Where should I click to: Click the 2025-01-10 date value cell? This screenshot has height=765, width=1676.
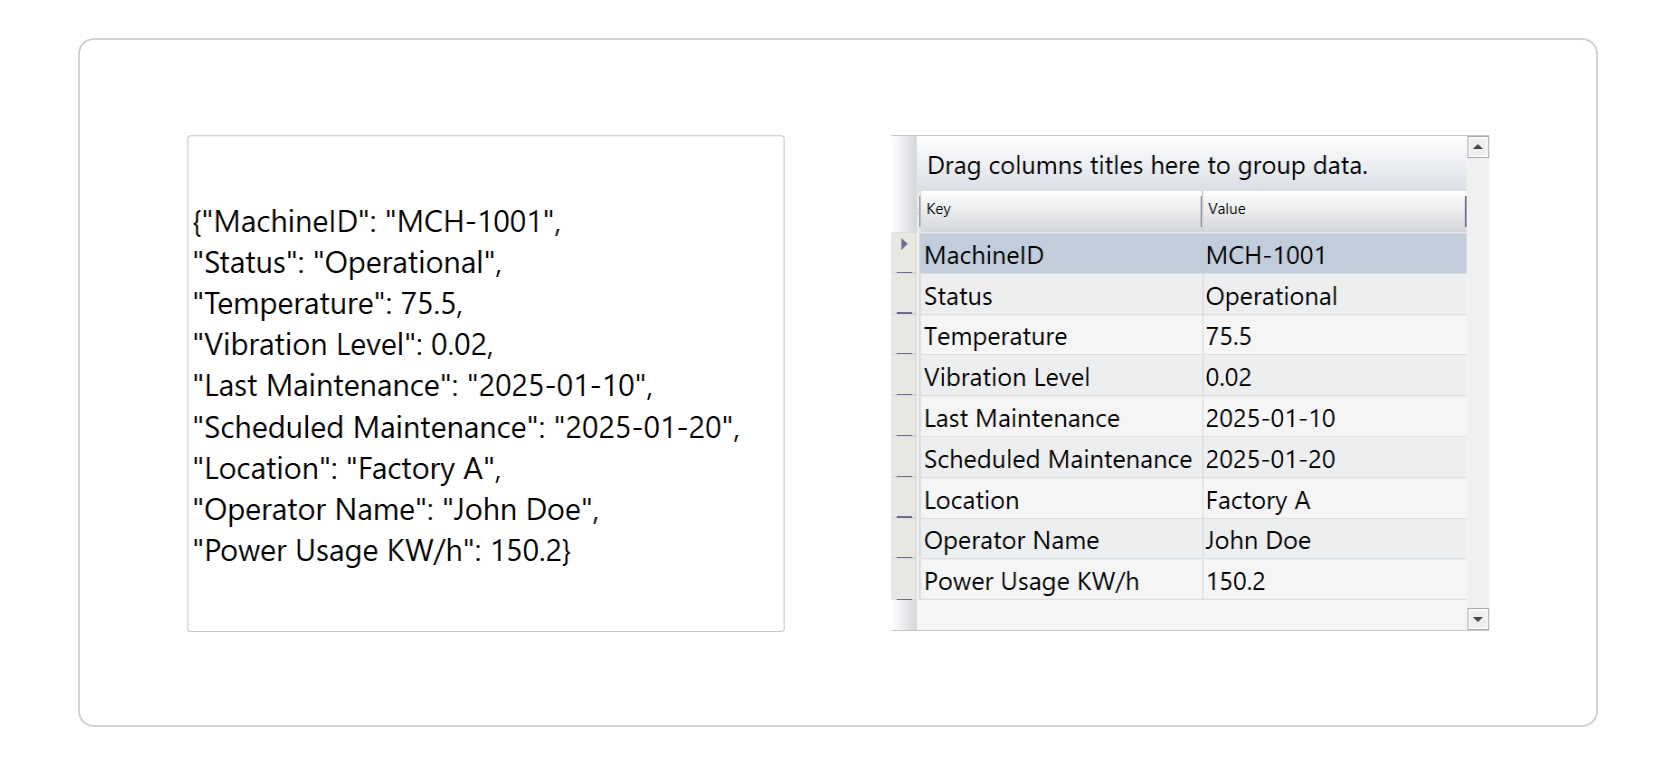(1332, 419)
